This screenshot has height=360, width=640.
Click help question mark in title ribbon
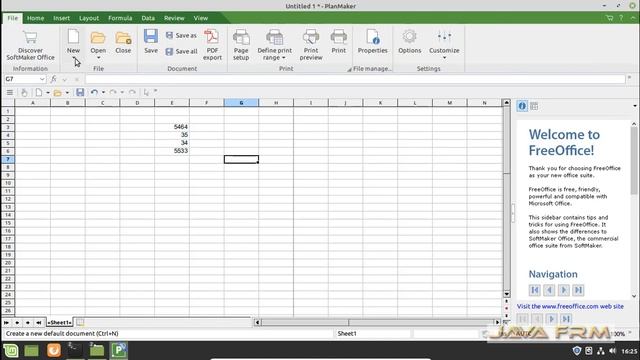[x=621, y=18]
